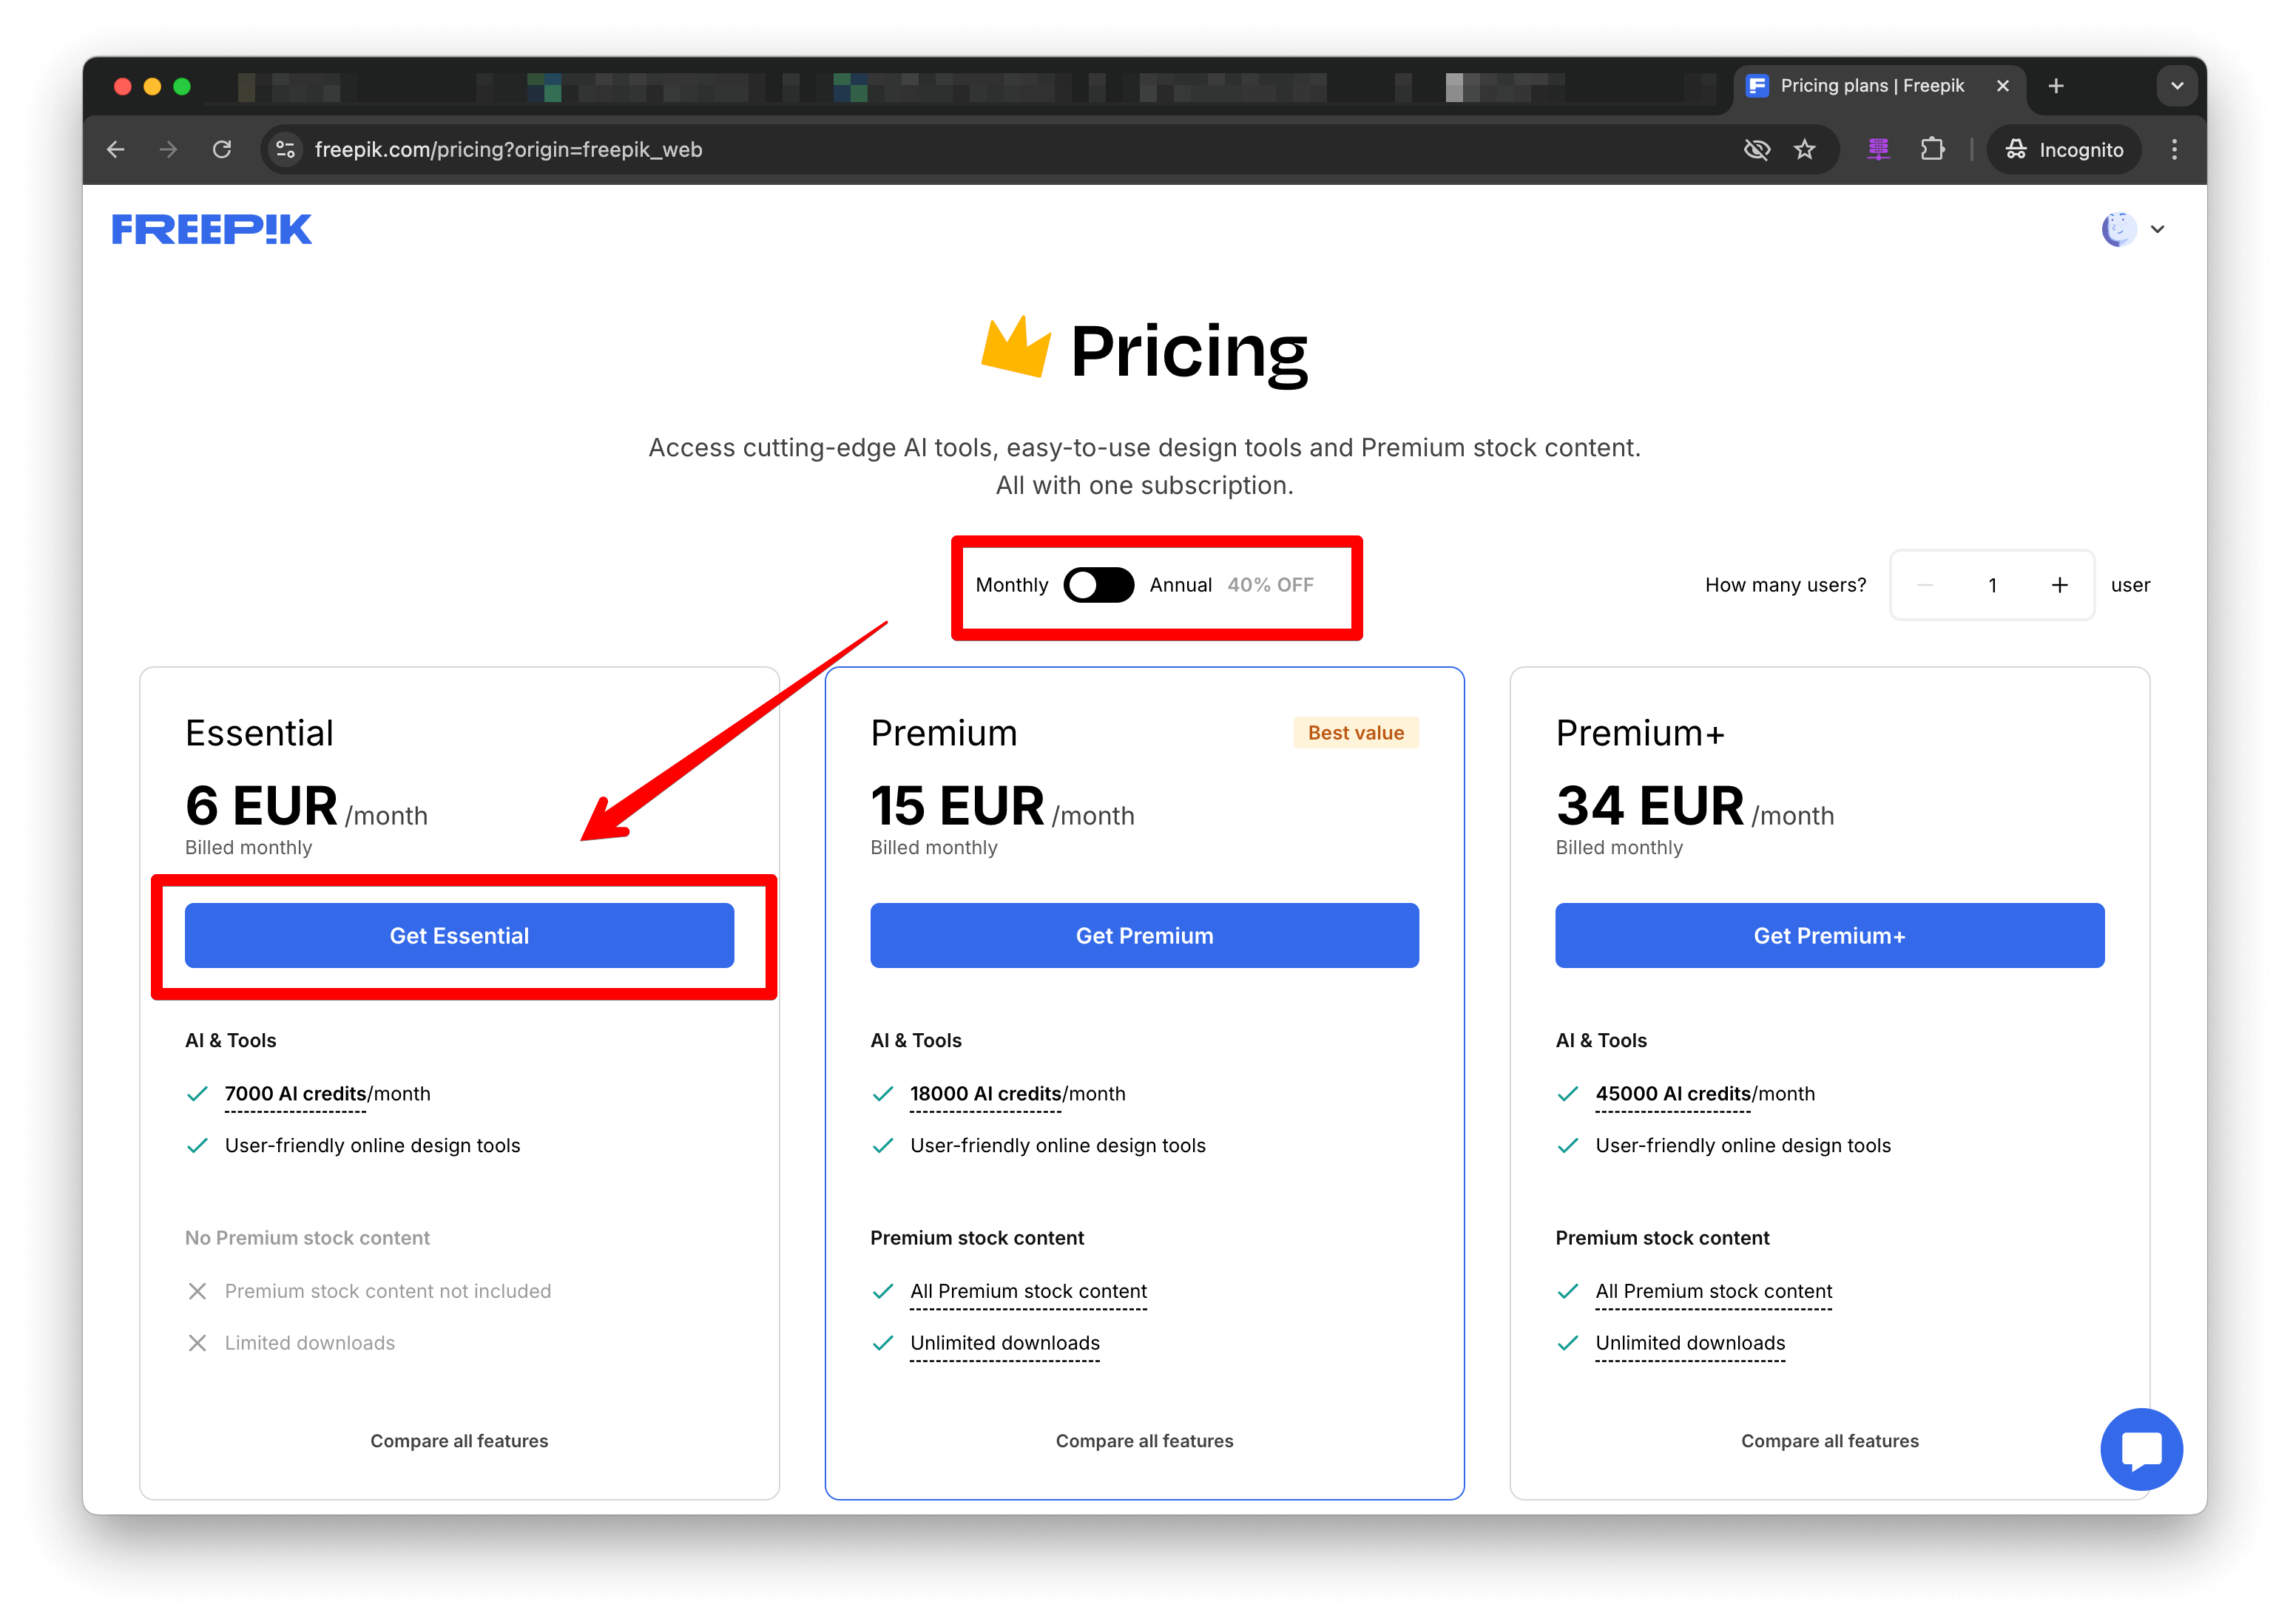2290x1624 pixels.
Task: Go back with the browser arrow
Action: click(x=116, y=150)
